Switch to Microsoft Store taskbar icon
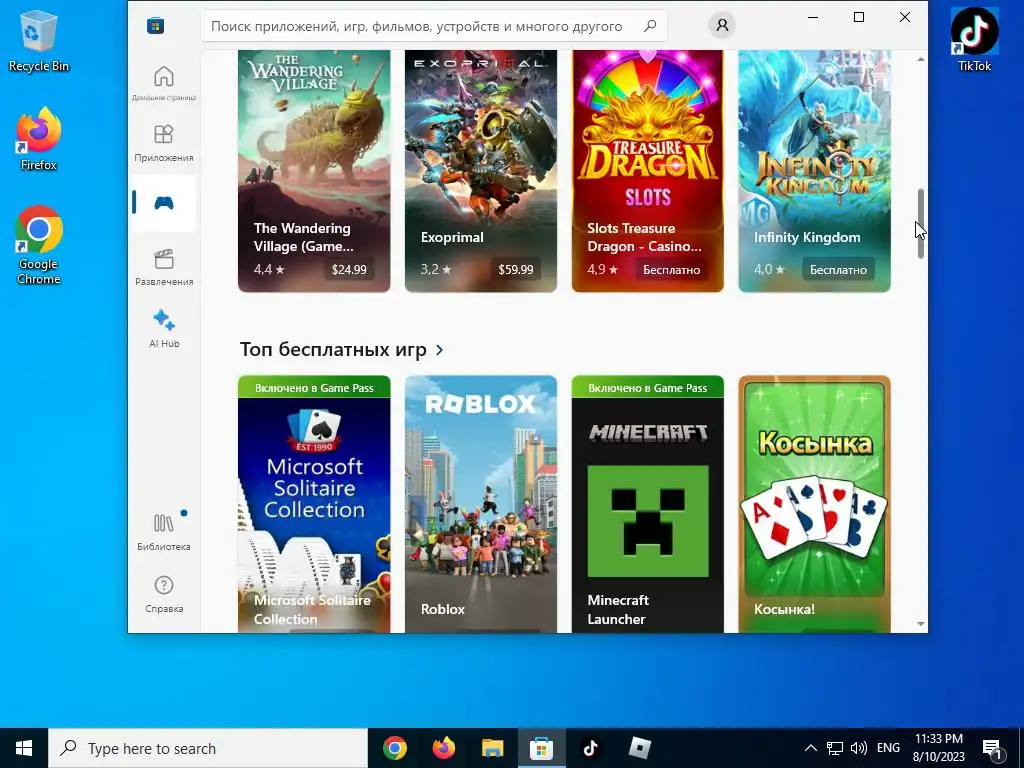The width and height of the screenshot is (1024, 768). coord(541,748)
